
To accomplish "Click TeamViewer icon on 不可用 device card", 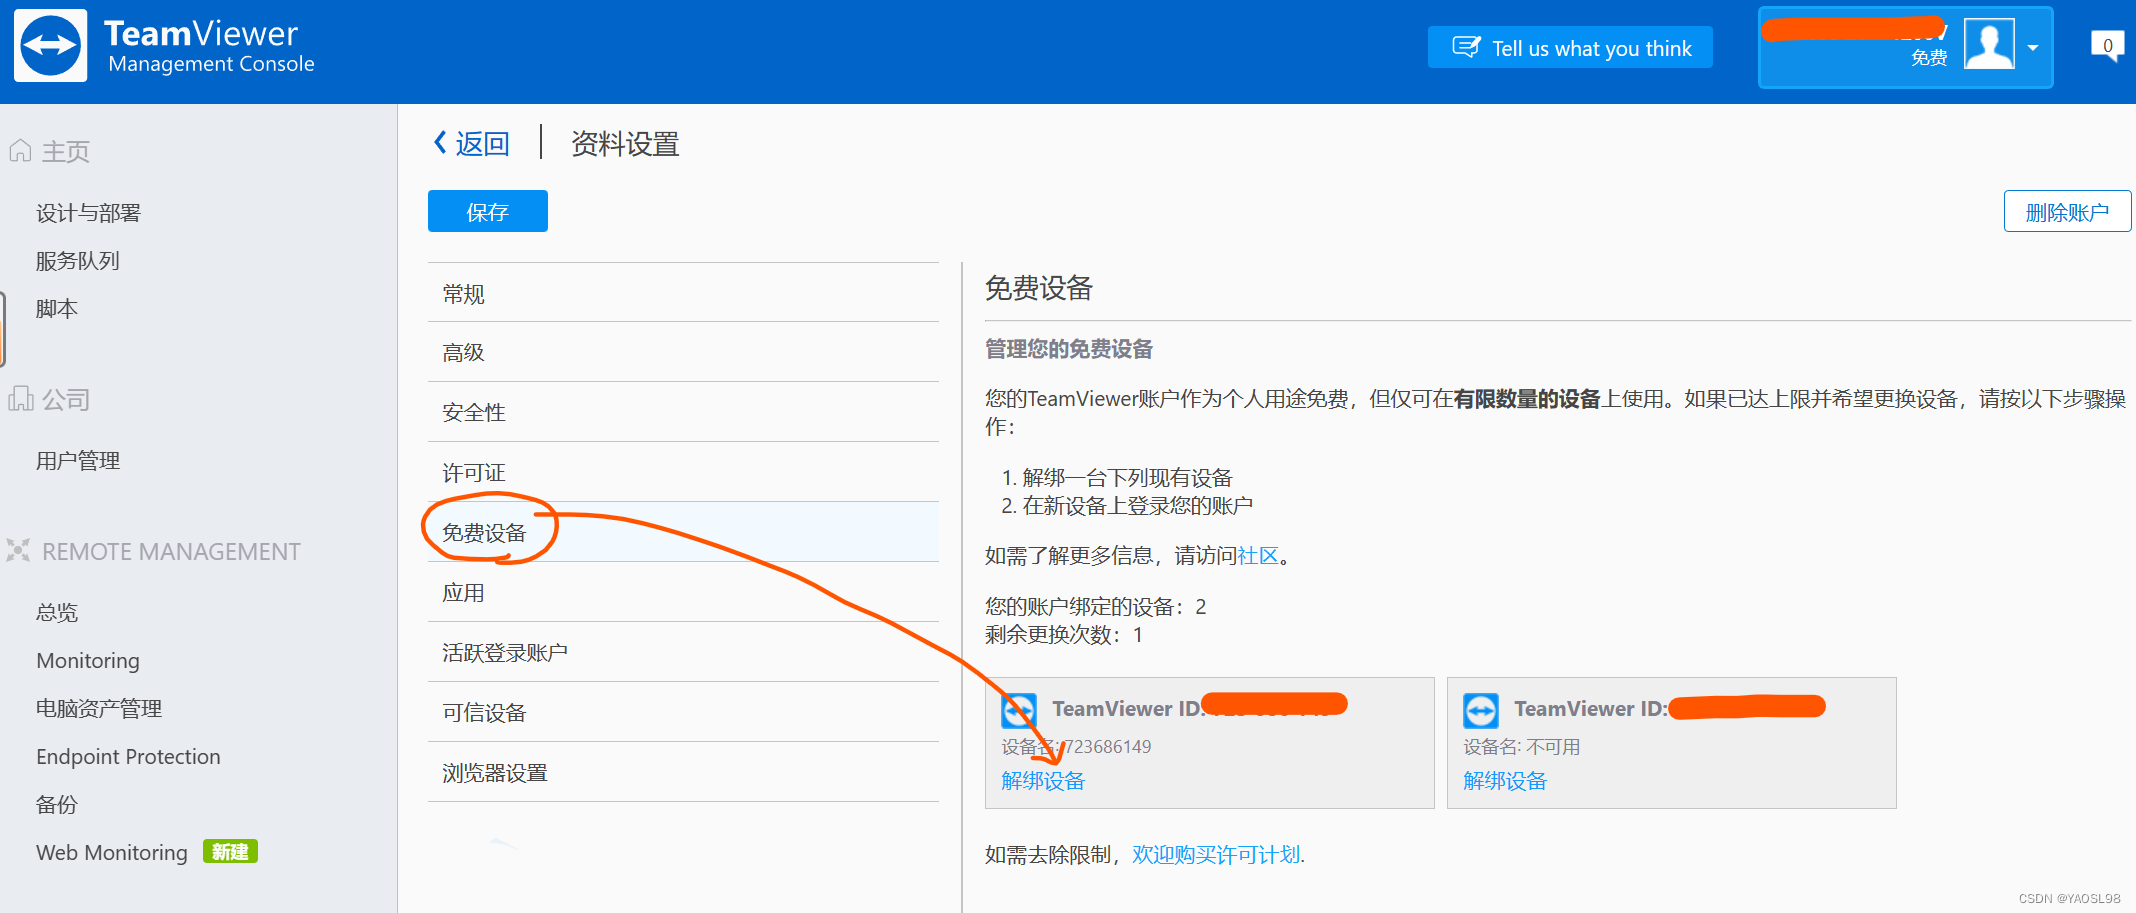I will [1481, 711].
